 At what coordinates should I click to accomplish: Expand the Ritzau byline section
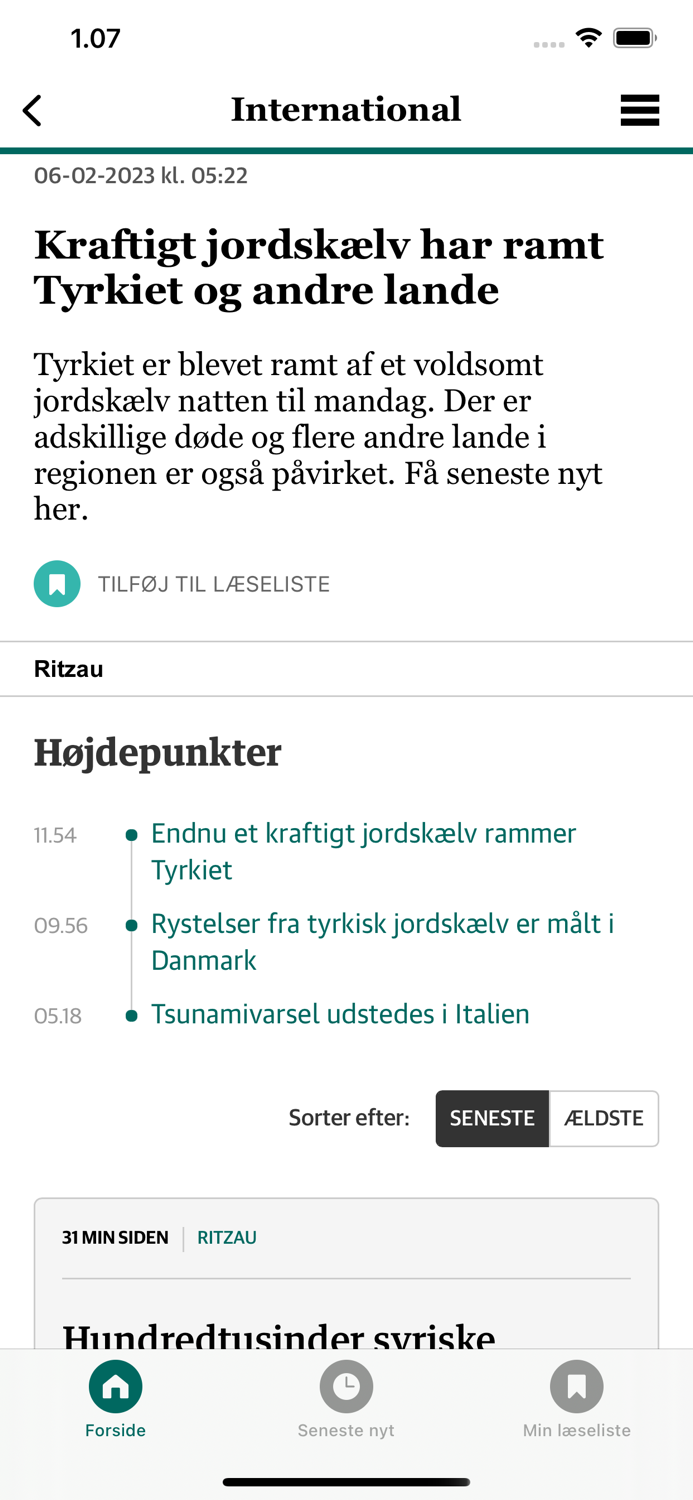click(x=68, y=668)
